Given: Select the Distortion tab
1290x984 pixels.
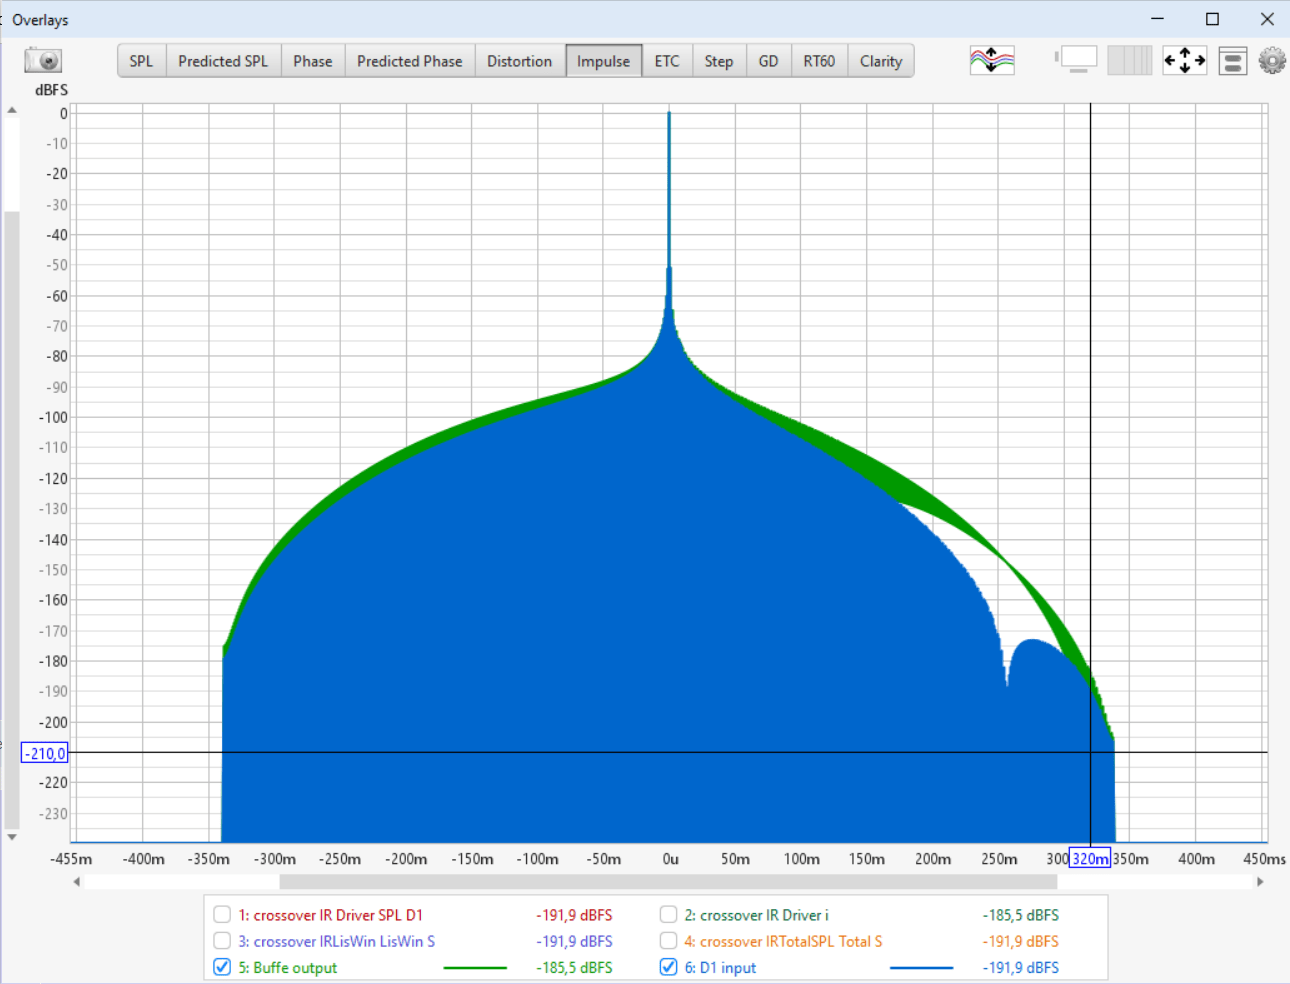Looking at the screenshot, I should click(x=520, y=61).
